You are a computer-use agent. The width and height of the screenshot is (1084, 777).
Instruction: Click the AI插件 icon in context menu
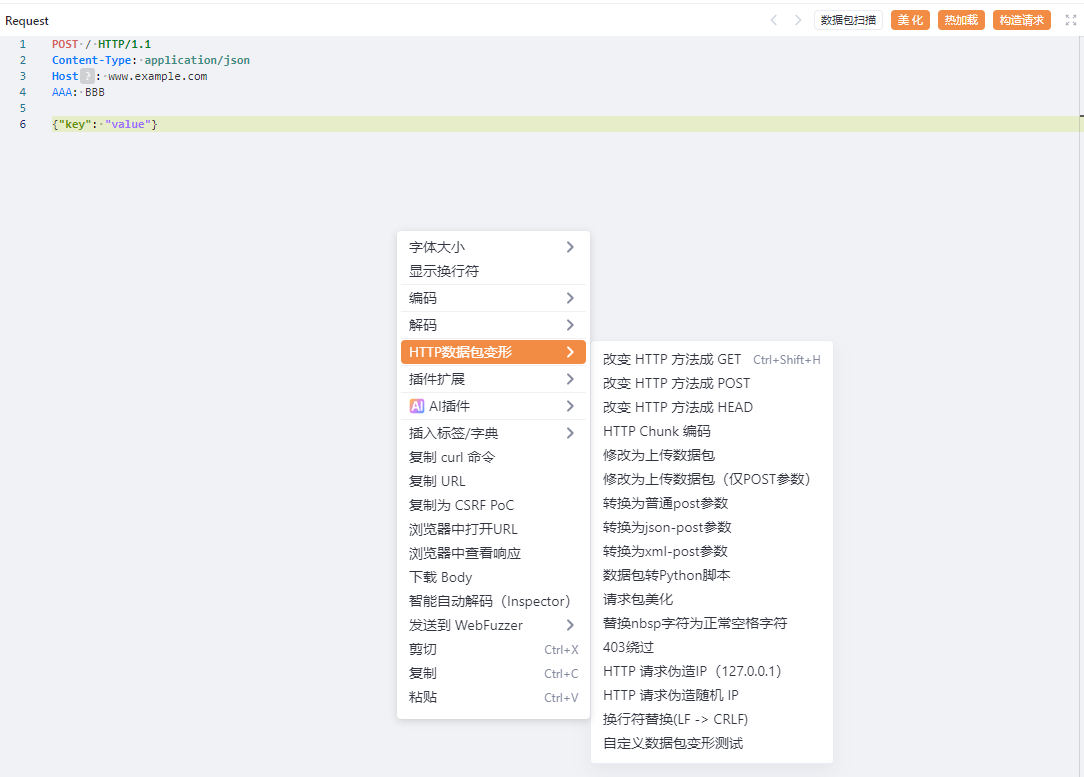coord(417,406)
